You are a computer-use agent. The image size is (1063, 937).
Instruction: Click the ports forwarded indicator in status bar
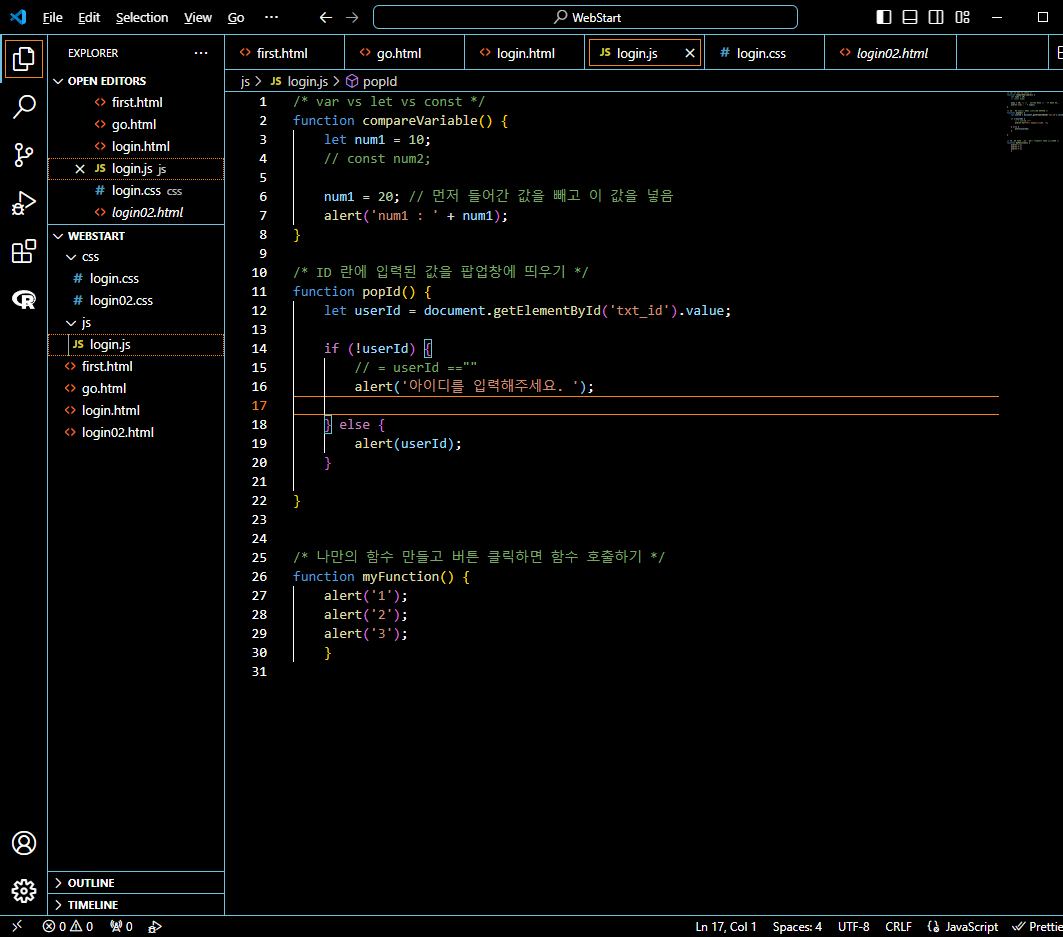click(121, 926)
